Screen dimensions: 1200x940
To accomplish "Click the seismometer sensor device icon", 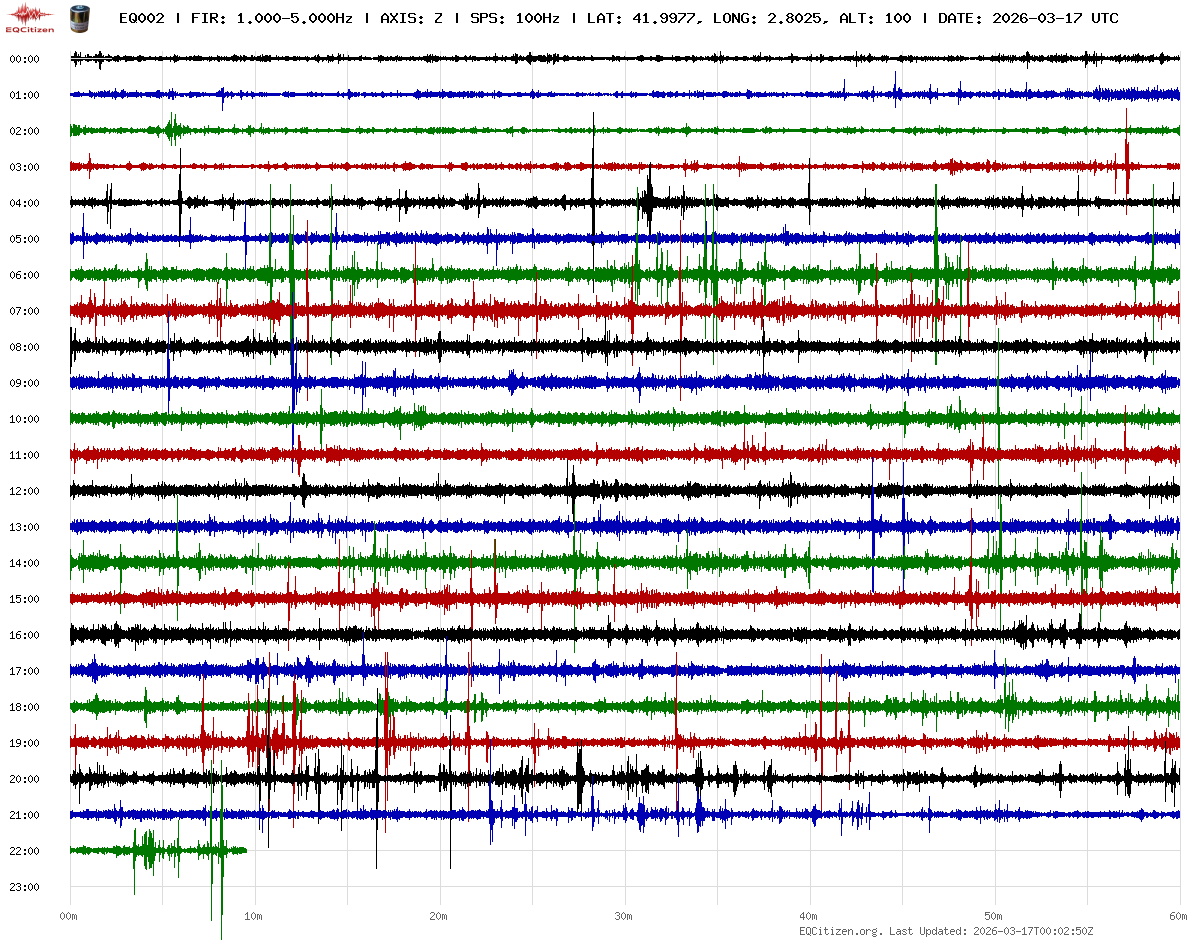I will pyautogui.click(x=78, y=18).
